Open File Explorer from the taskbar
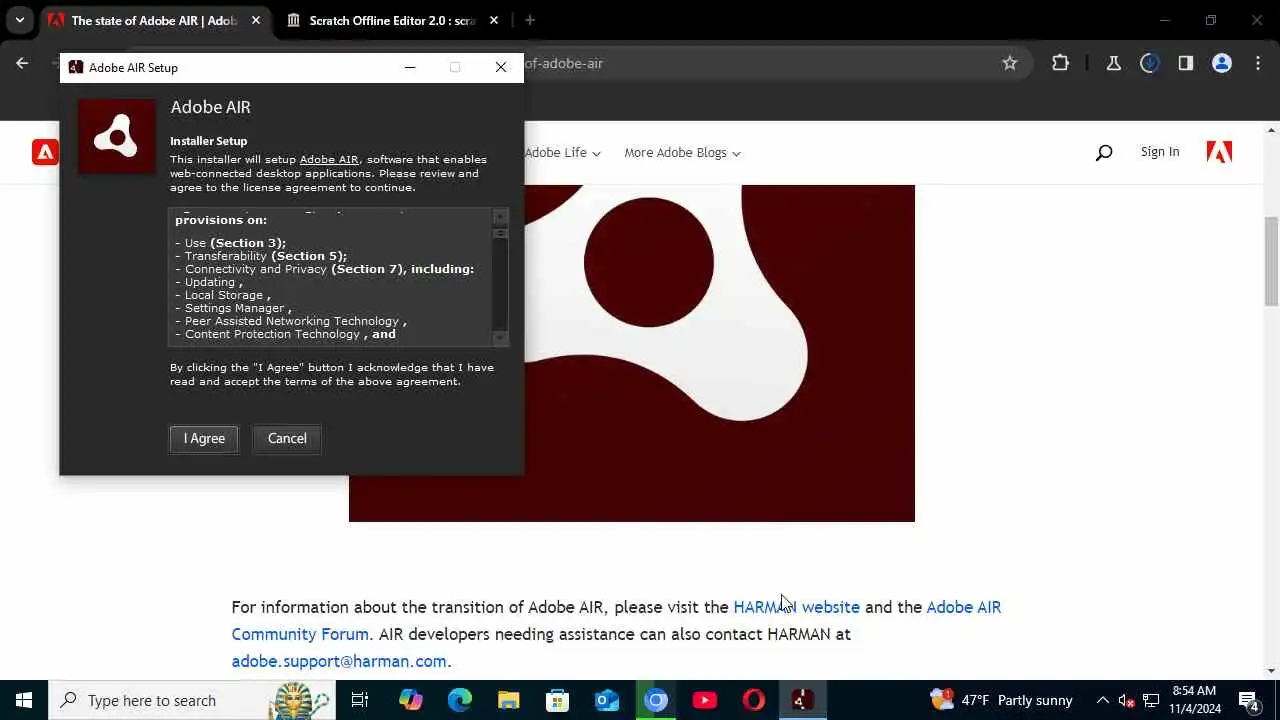1280x720 pixels. coord(508,700)
